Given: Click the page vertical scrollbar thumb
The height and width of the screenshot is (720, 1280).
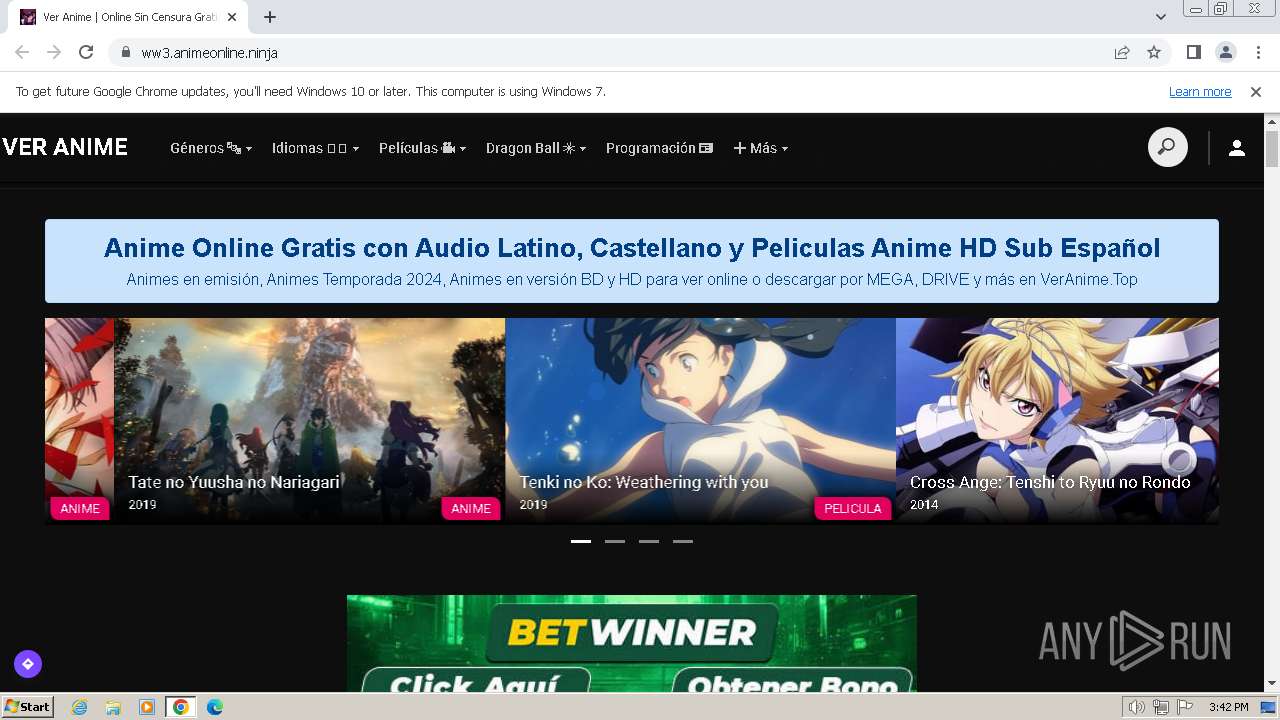Looking at the screenshot, I should tap(1272, 148).
